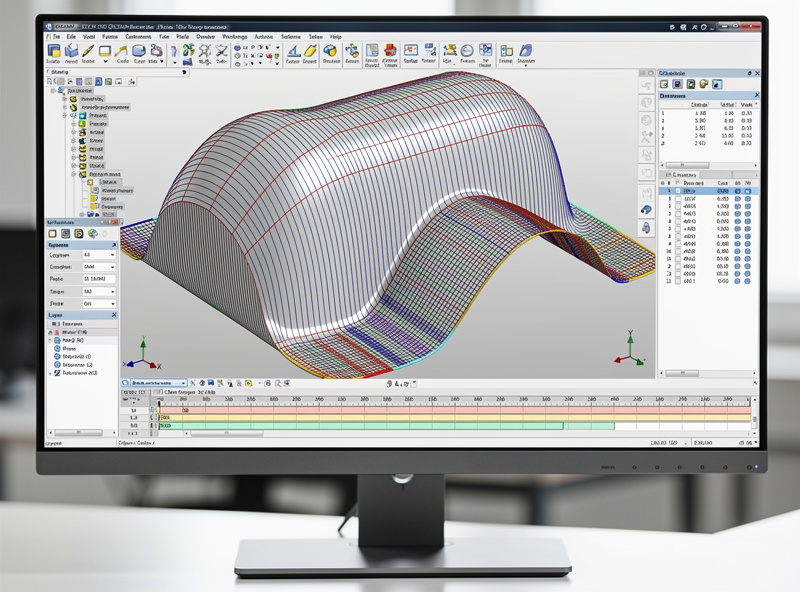Click the yellow figure with arrows icon

449,50
